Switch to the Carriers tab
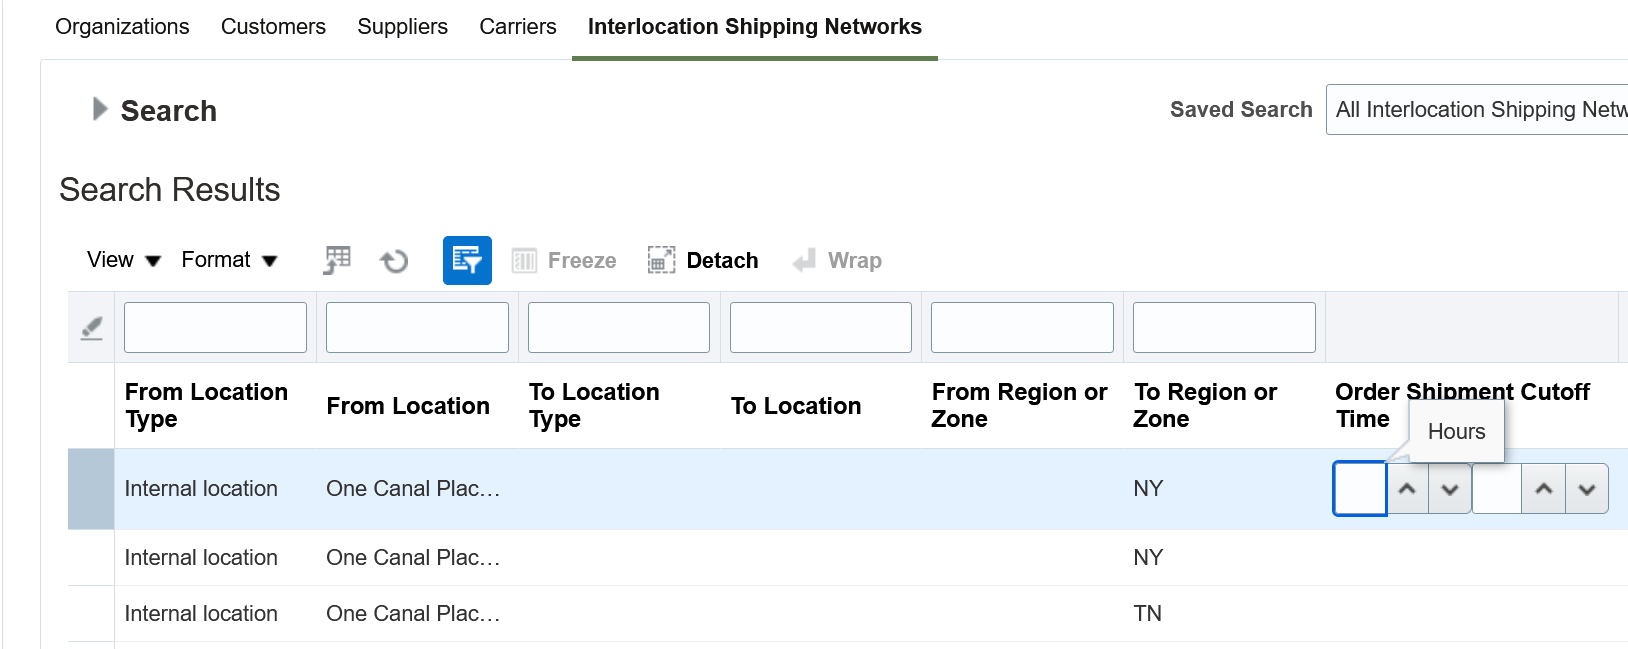1628x649 pixels. [517, 27]
